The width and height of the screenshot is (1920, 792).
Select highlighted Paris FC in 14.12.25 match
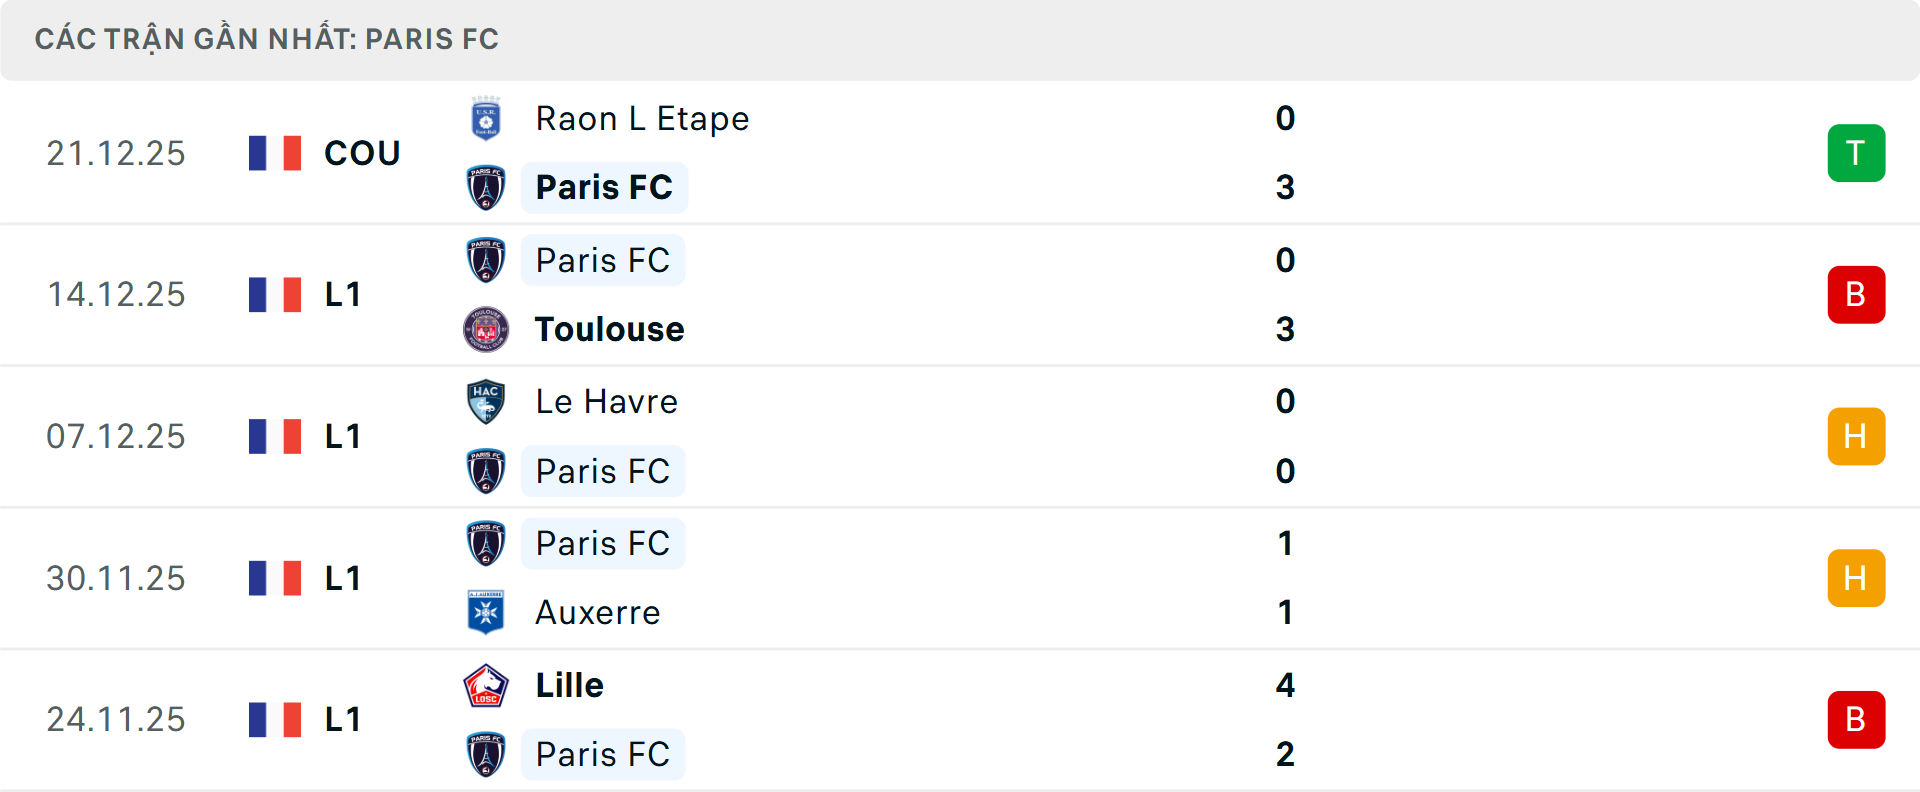click(x=602, y=260)
